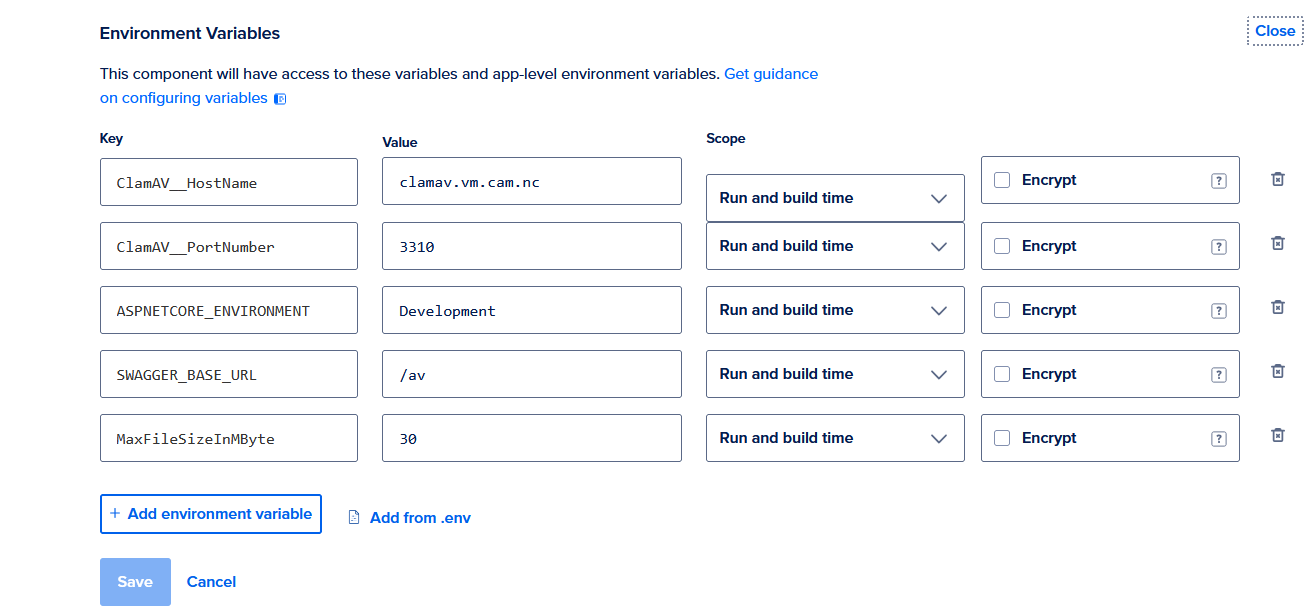Remove the MaxFileSizeInMByte variable with trash icon
This screenshot has width=1316, height=616.
click(x=1277, y=435)
